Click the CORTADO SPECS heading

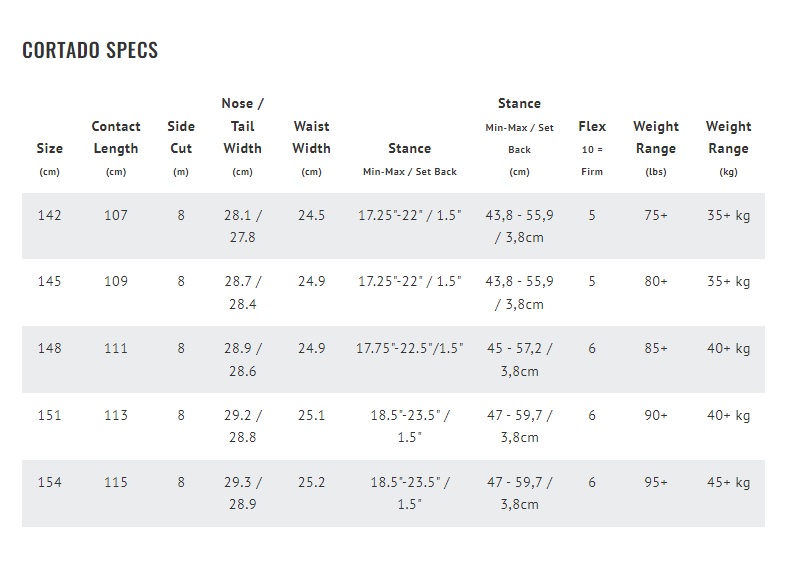click(90, 50)
